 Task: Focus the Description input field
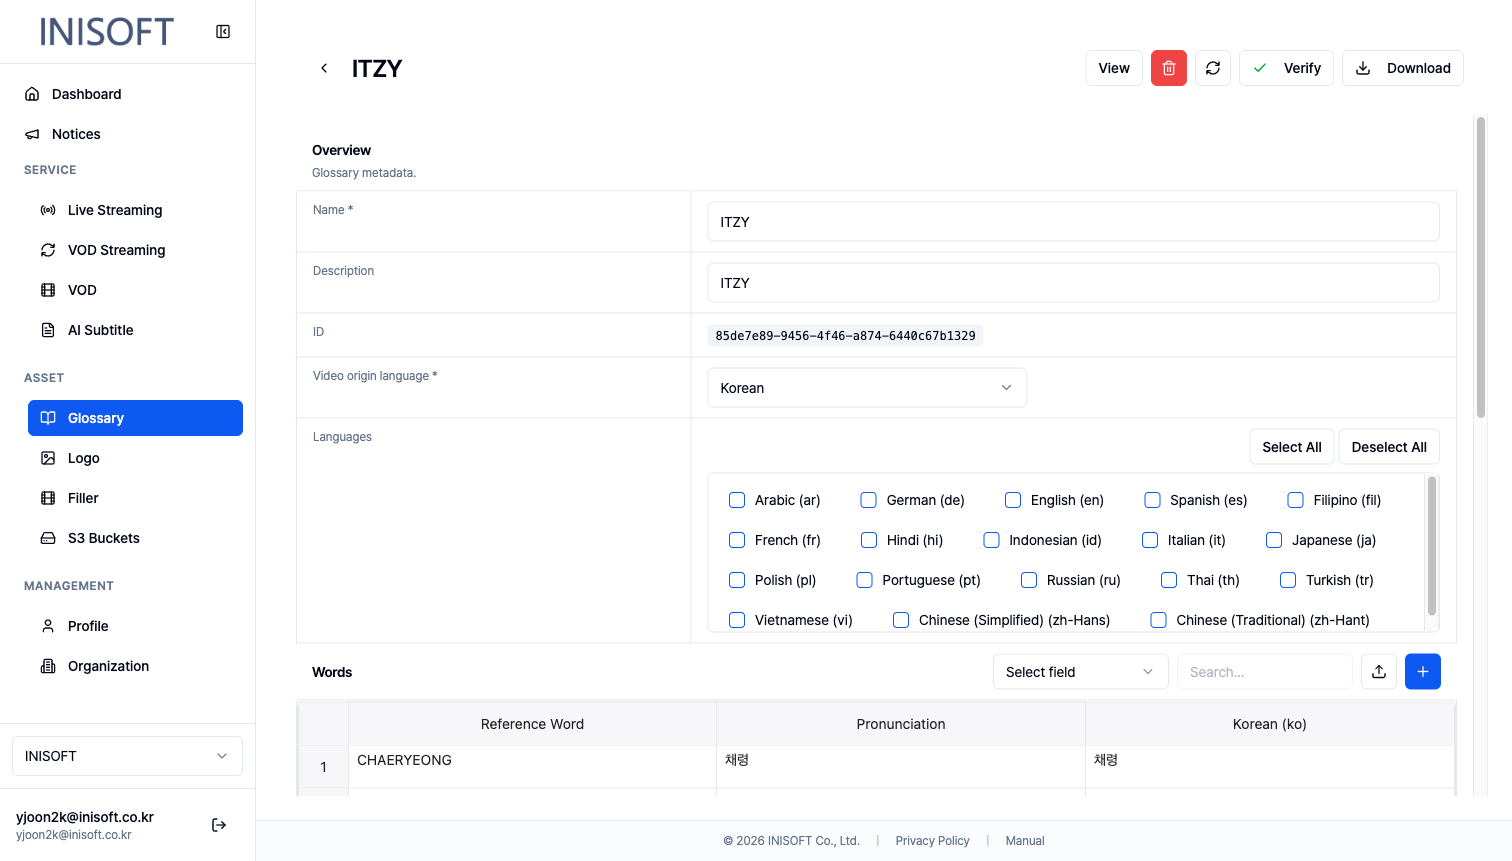tap(1074, 283)
